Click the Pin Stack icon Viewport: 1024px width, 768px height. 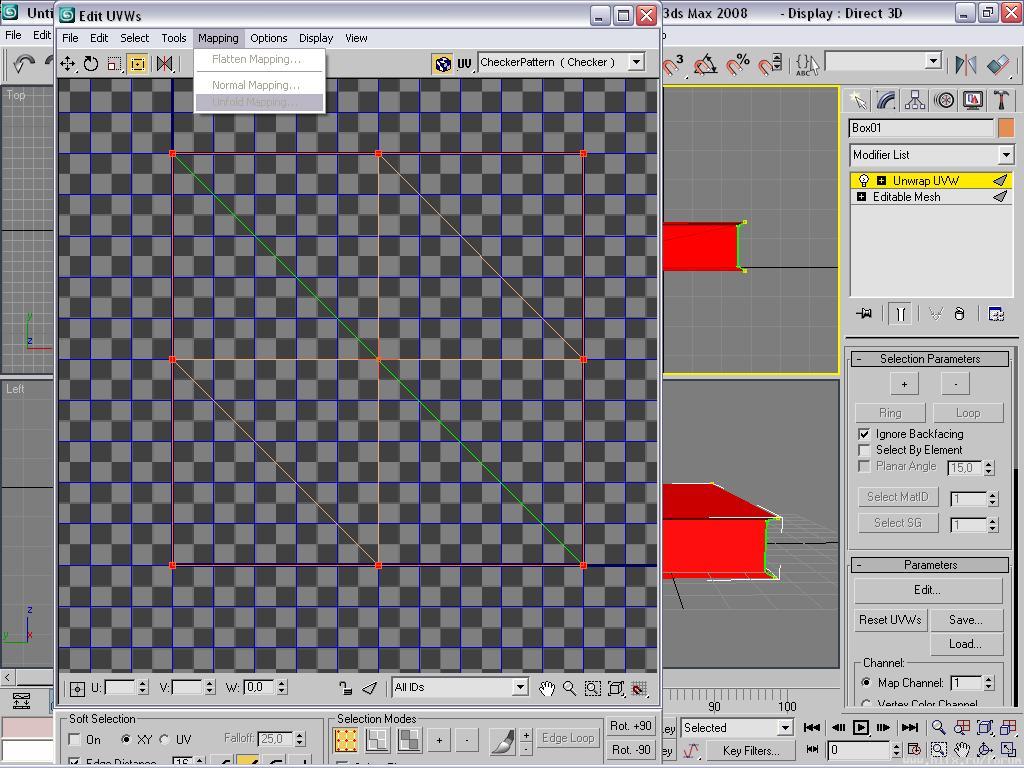(864, 314)
